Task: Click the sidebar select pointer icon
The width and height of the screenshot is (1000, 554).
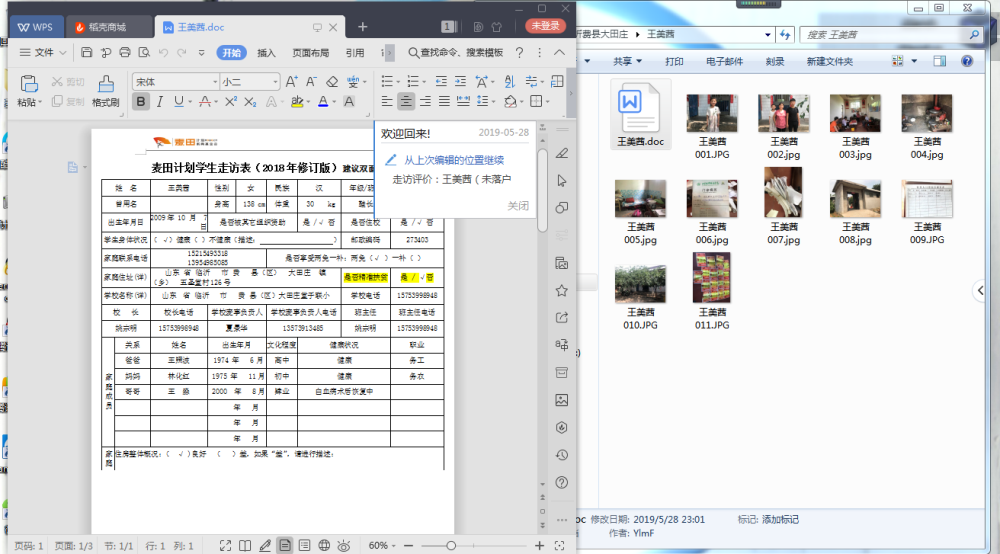Action: coord(562,180)
